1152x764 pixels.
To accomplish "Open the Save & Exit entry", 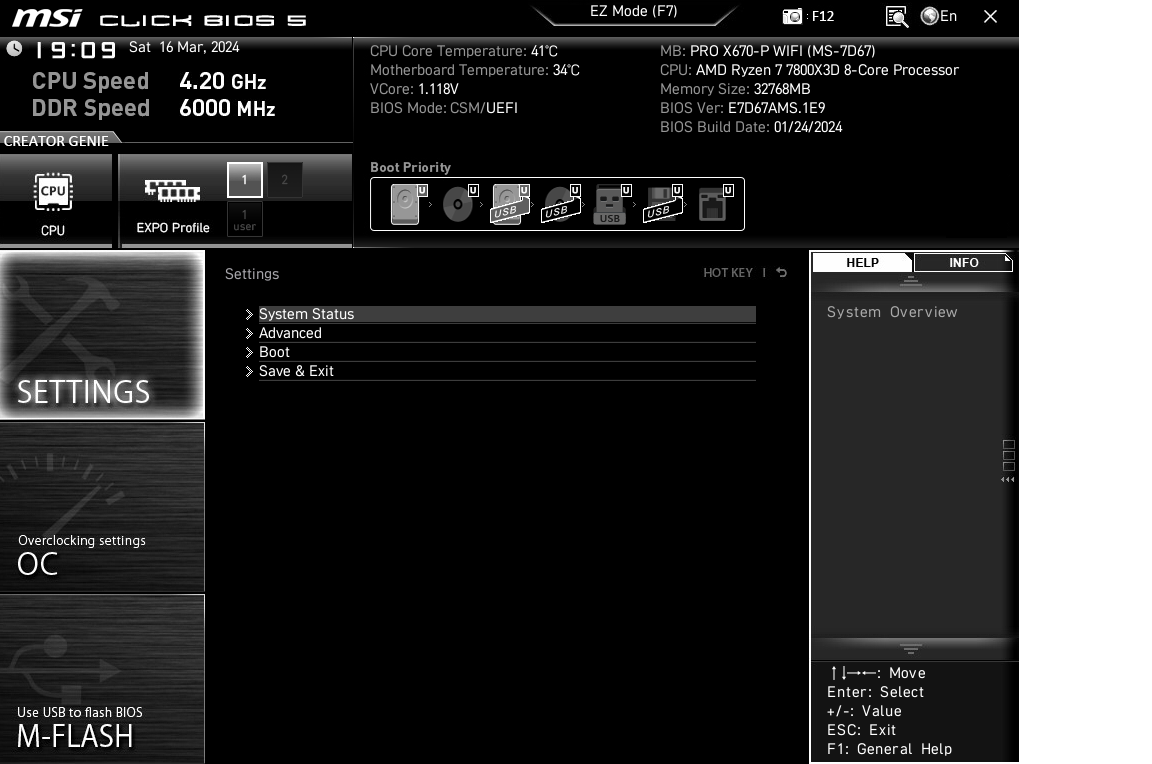I will pyautogui.click(x=507, y=372).
